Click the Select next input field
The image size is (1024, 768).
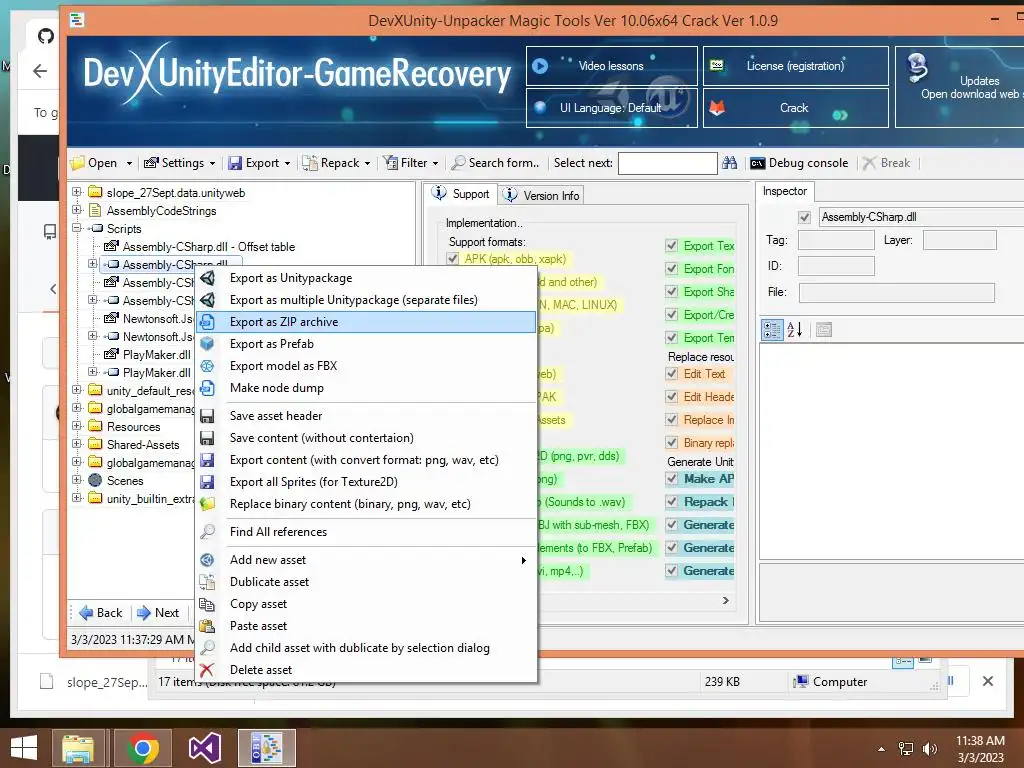[x=667, y=163]
